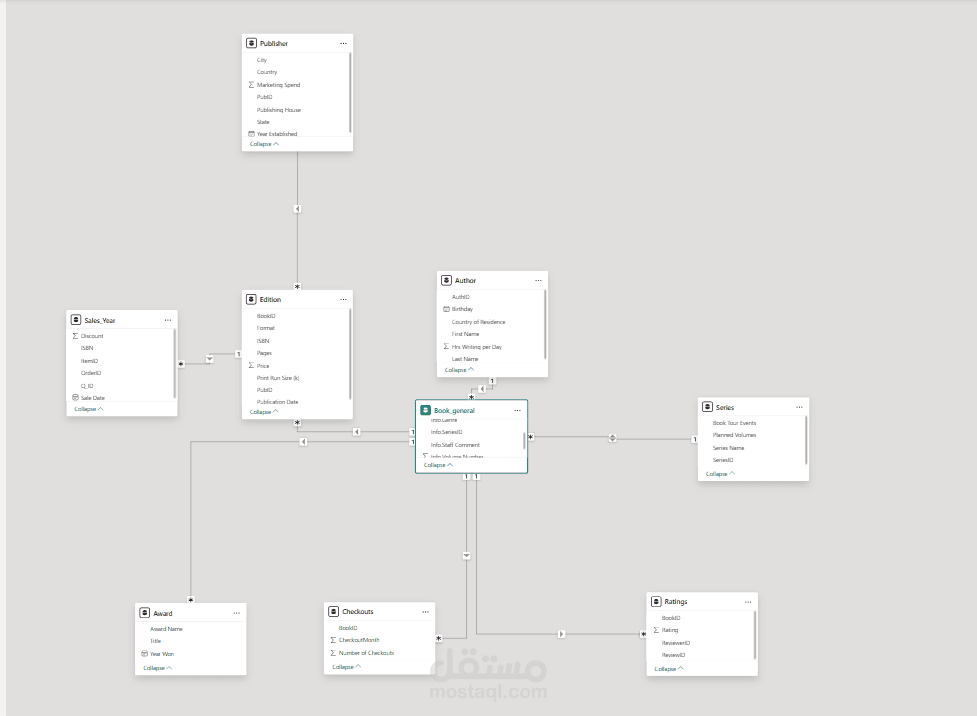This screenshot has width=977, height=716.
Task: Click the Edition table icon
Action: (251, 299)
